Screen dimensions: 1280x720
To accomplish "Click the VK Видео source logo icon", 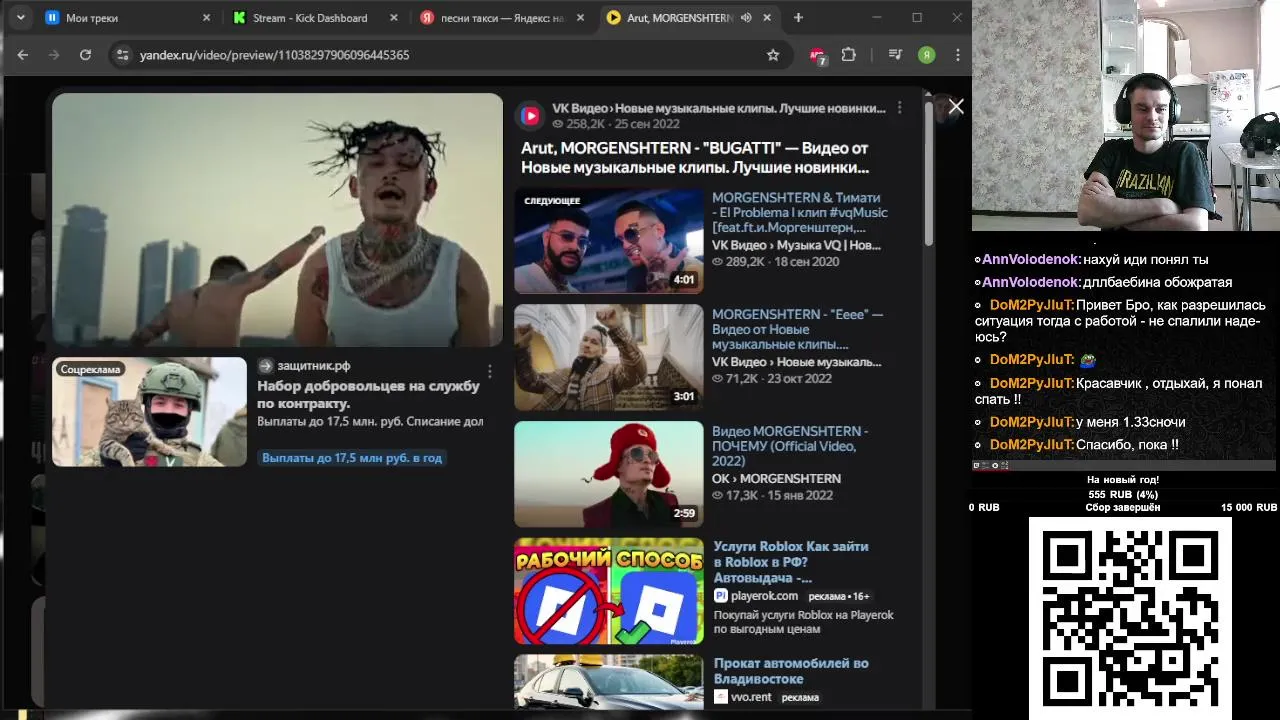I will [x=530, y=116].
